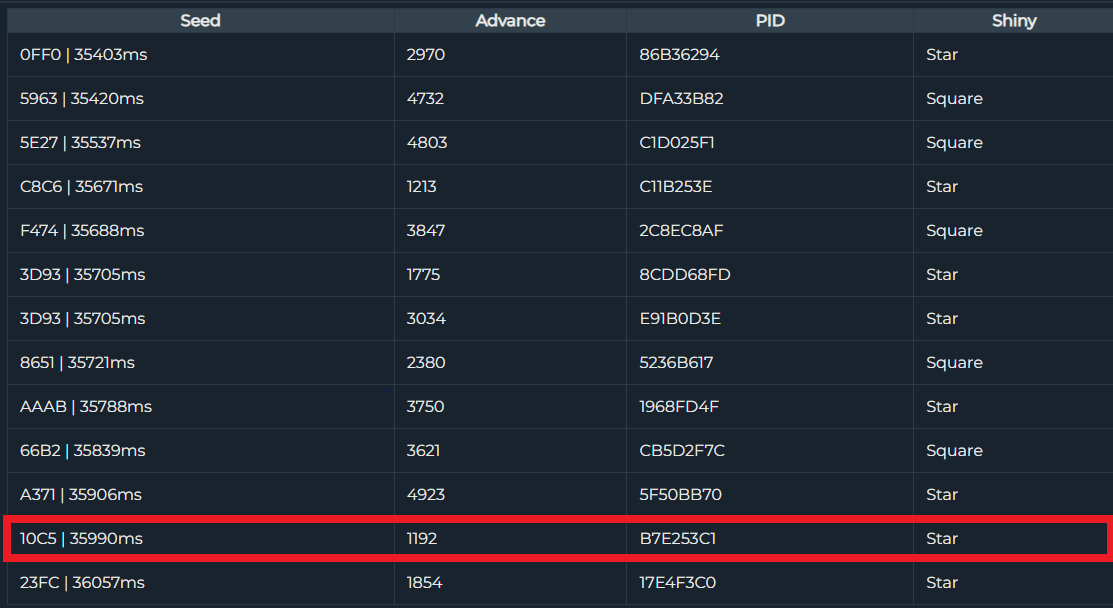The width and height of the screenshot is (1113, 608).
Task: Select PID B7E253C1
Action: [x=677, y=538]
